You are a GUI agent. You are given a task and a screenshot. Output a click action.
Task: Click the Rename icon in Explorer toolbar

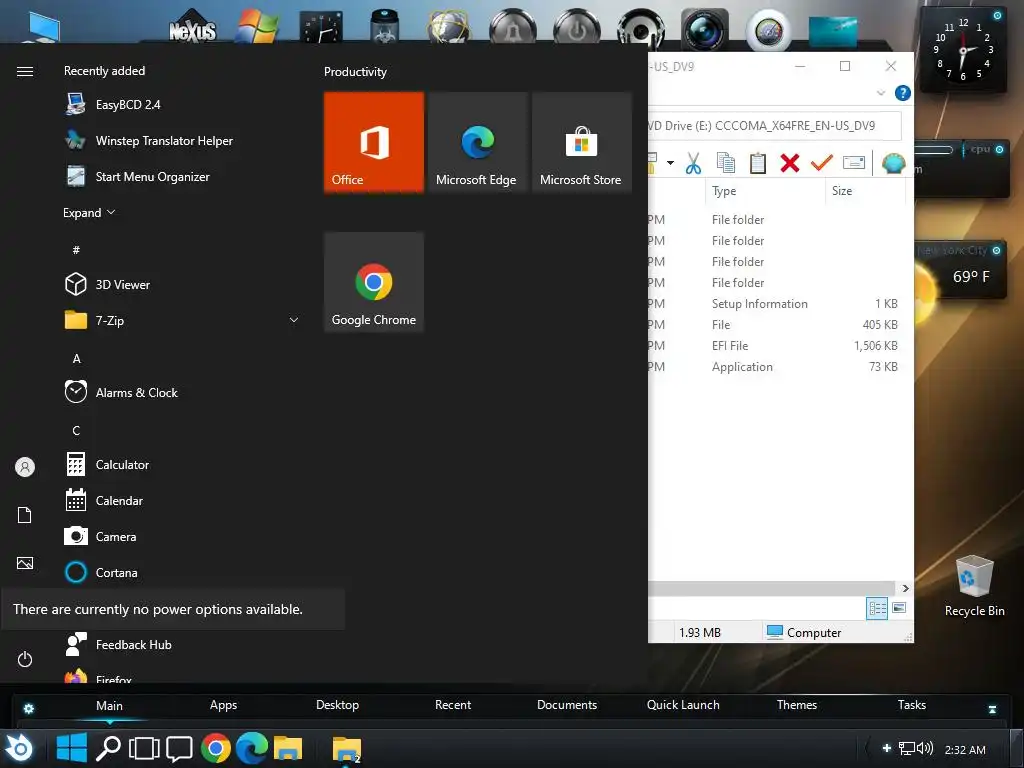click(854, 163)
